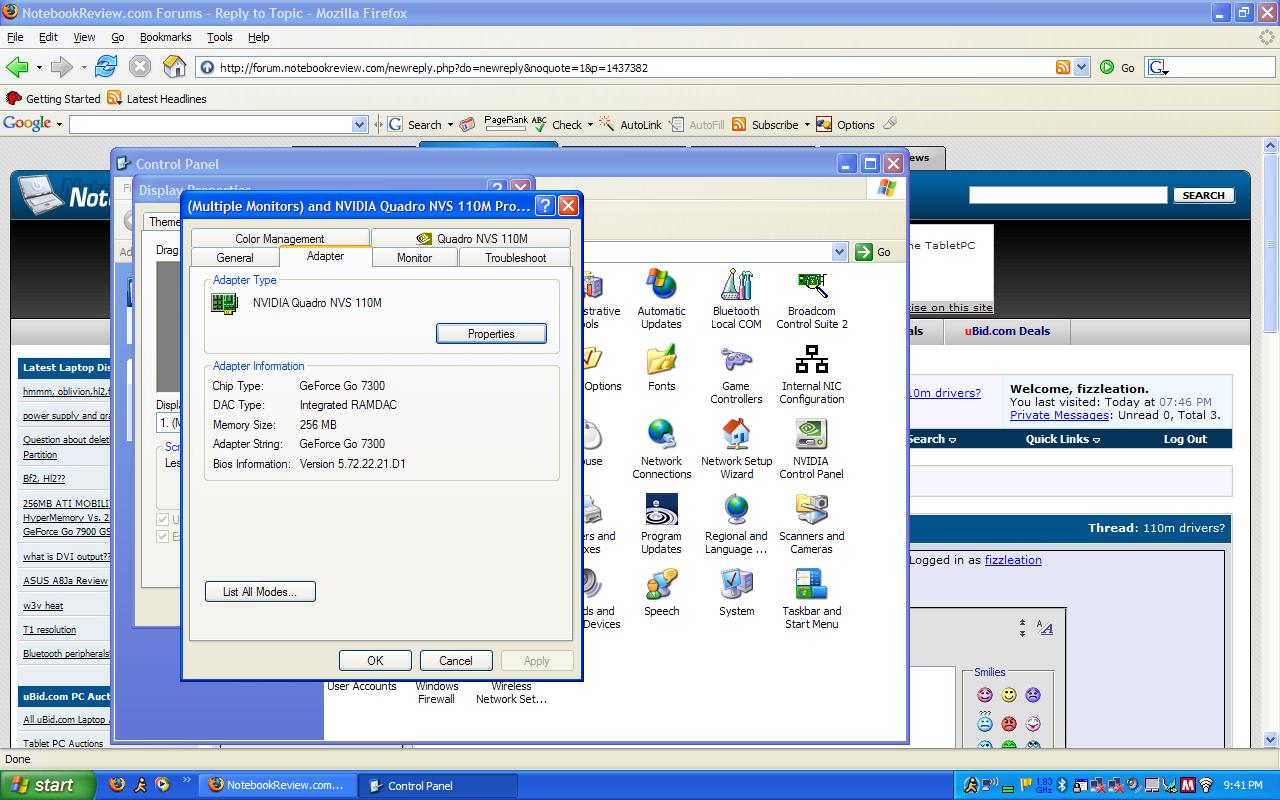Open Firefox File menu
1280x800 pixels.
15,37
